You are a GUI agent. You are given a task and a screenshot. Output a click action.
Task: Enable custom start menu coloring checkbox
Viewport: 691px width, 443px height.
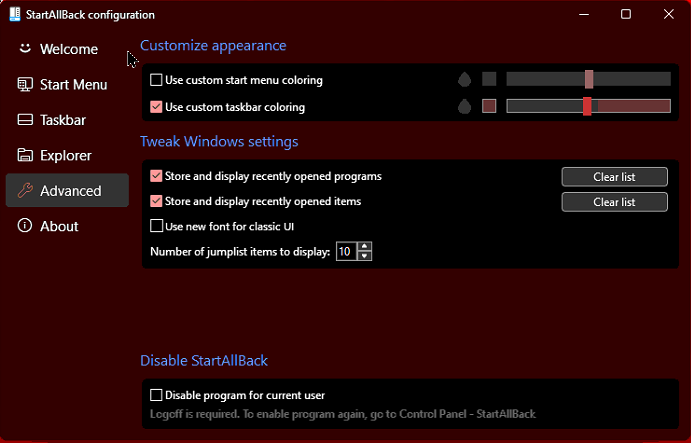pyautogui.click(x=156, y=80)
